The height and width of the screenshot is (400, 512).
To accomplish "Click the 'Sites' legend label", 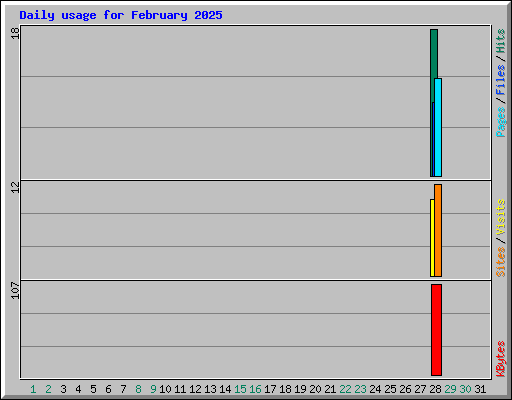I will (501, 262).
